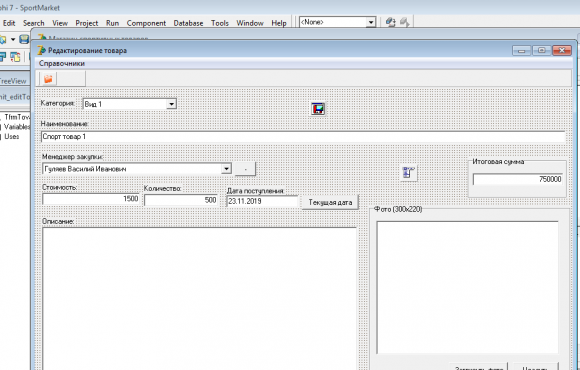
Task: Click the small button beside manager combo
Action: [245, 169]
